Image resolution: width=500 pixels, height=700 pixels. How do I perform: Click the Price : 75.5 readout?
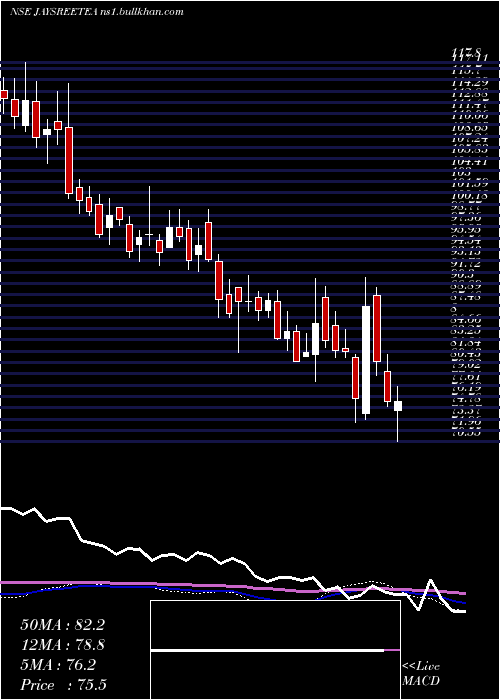coord(63,685)
